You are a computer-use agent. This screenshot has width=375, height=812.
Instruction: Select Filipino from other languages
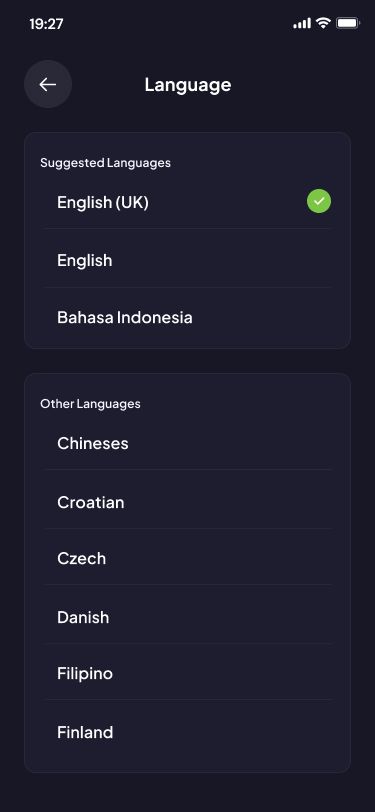pyautogui.click(x=188, y=673)
